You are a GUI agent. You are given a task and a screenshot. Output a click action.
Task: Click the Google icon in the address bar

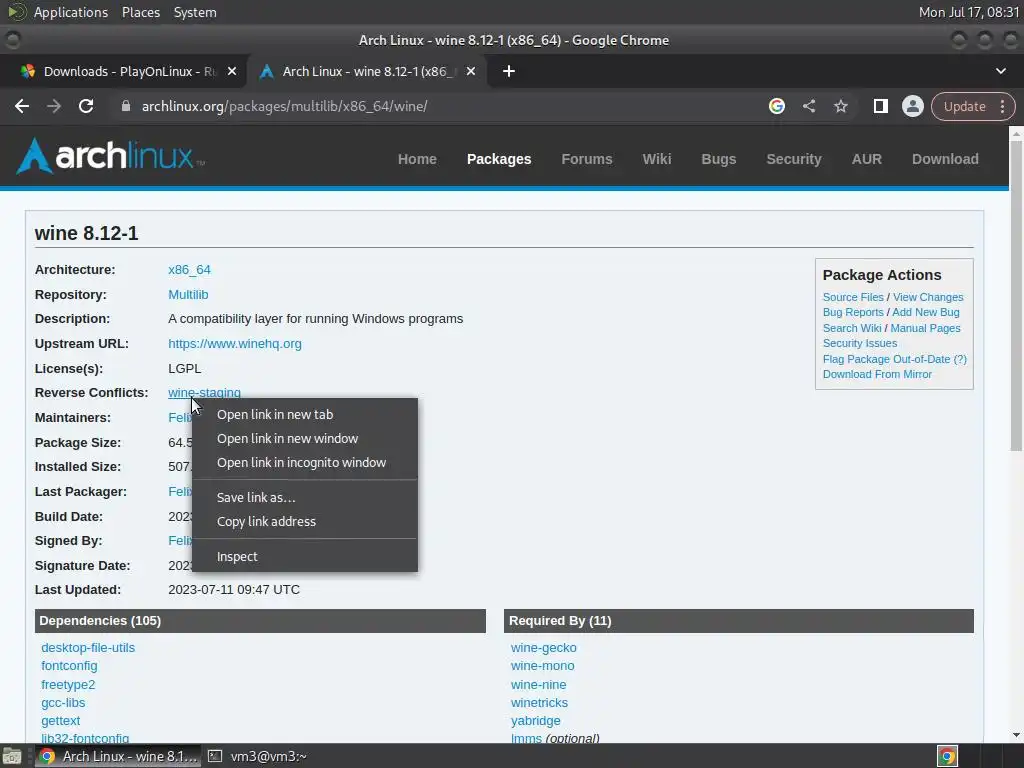[776, 106]
